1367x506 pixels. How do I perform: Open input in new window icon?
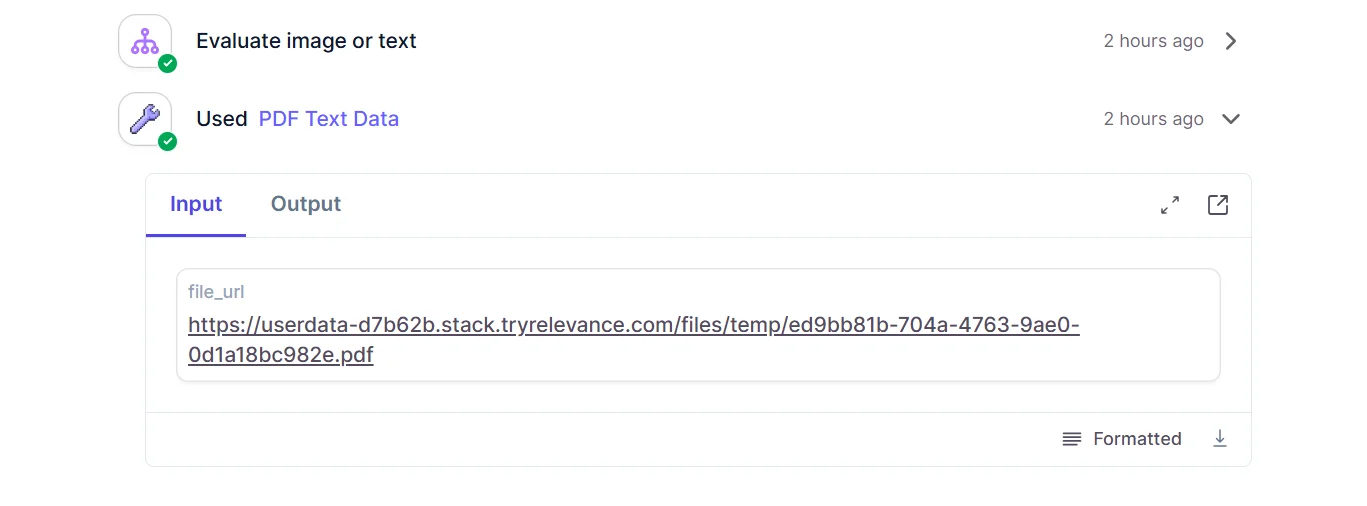[1218, 205]
